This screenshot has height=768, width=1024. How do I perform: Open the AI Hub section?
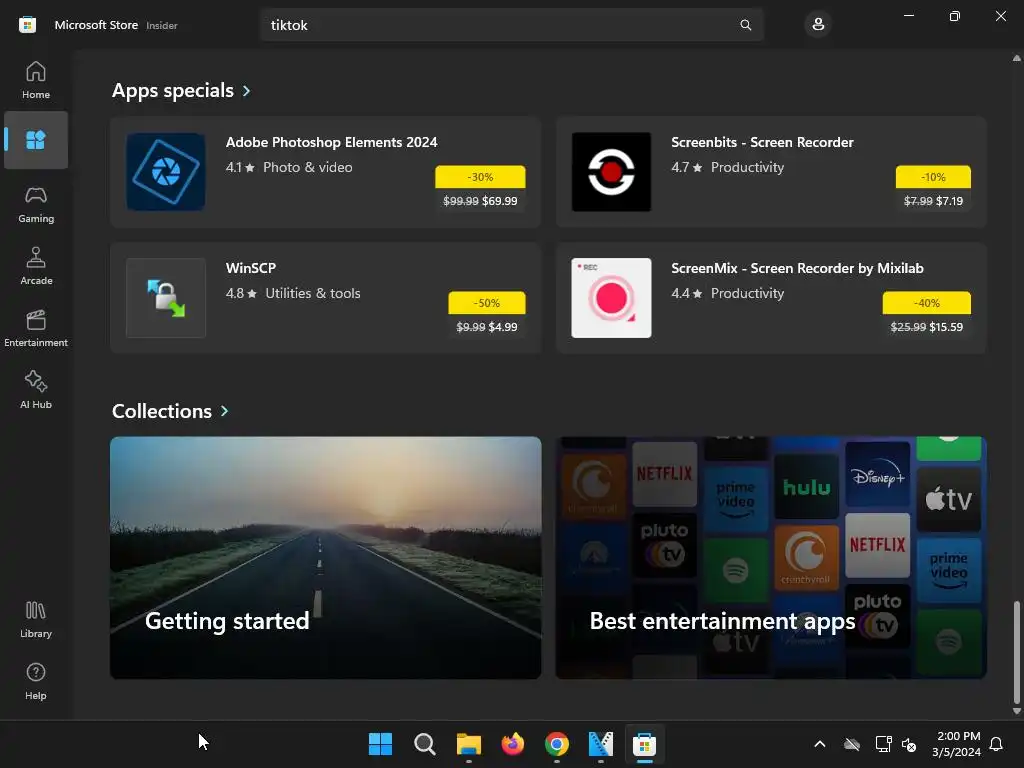36,390
